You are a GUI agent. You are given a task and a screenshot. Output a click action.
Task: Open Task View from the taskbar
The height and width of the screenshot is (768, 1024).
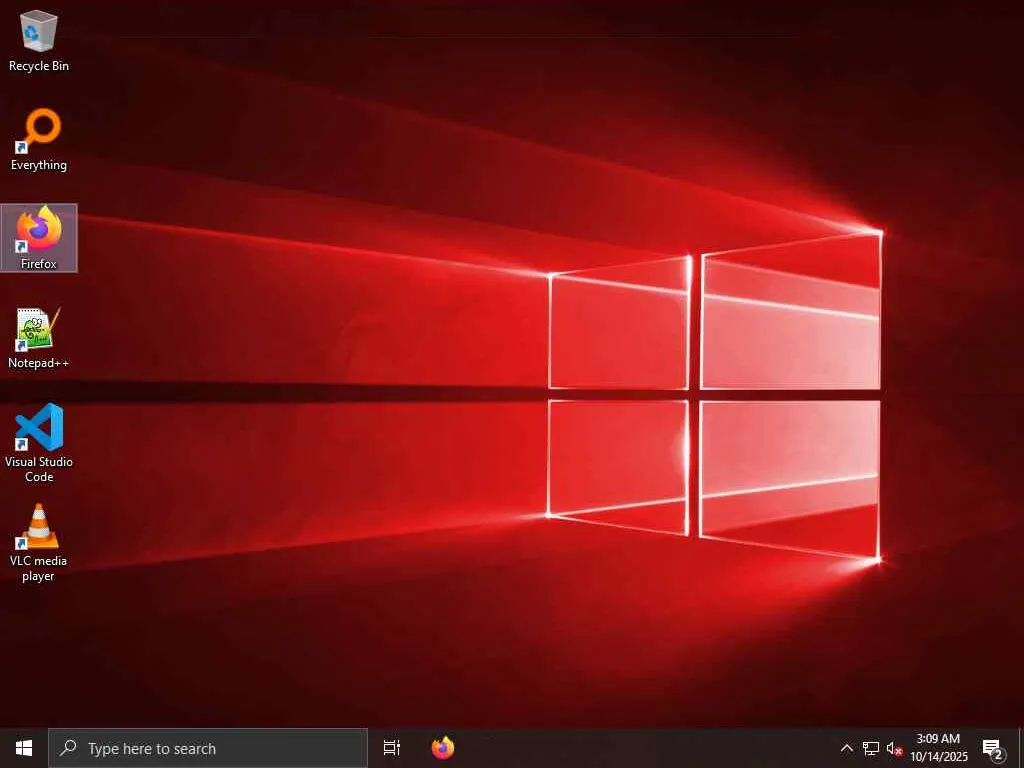[x=392, y=748]
